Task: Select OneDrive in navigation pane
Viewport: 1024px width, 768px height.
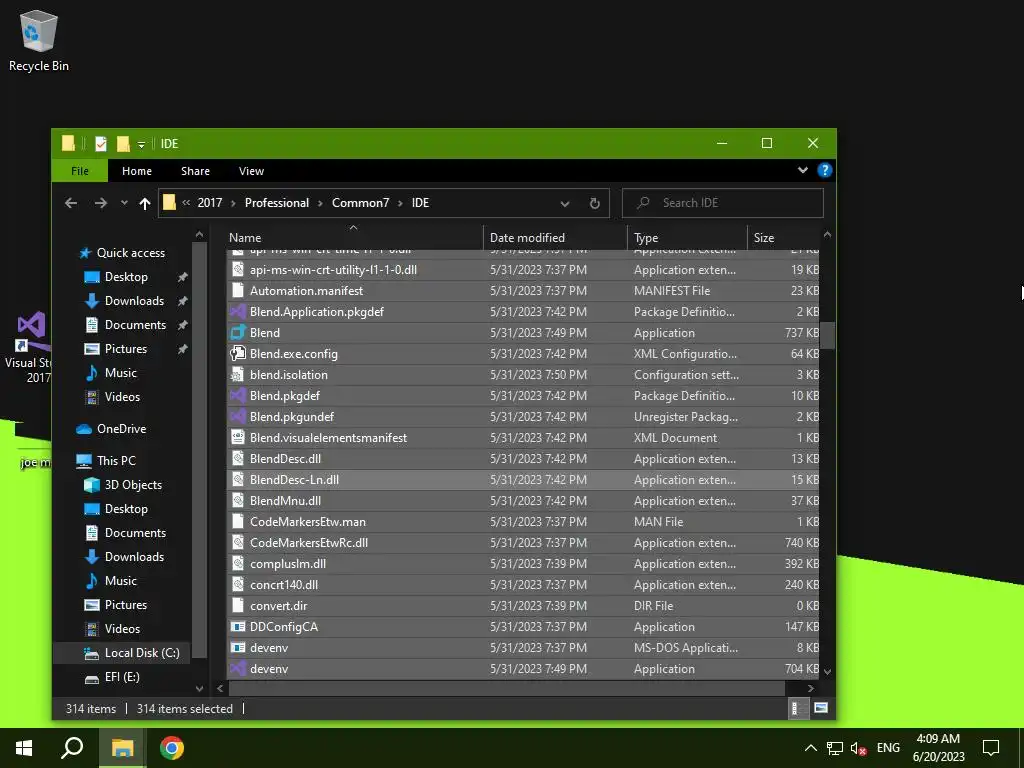Action: pyautogui.click(x=121, y=429)
